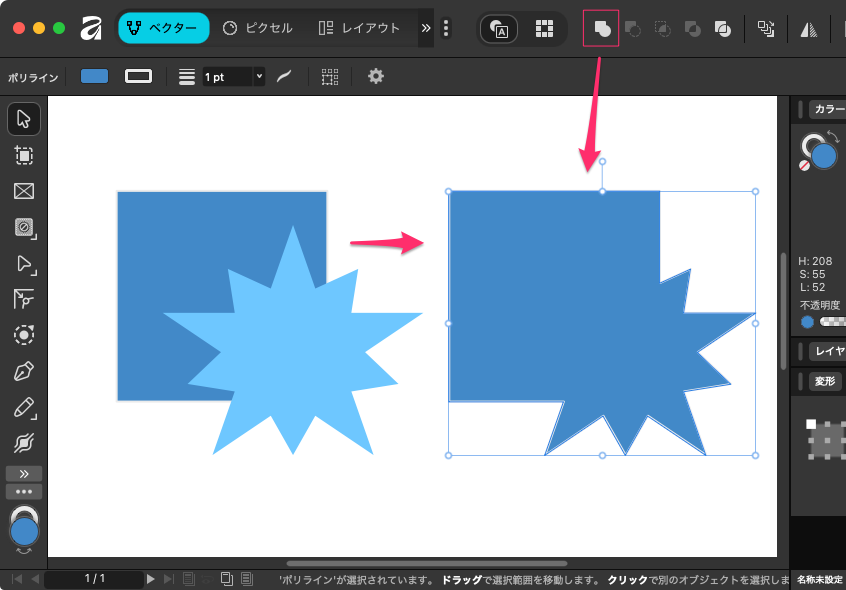846x590 pixels.
Task: Select the Pencil tool
Action: click(x=24, y=407)
